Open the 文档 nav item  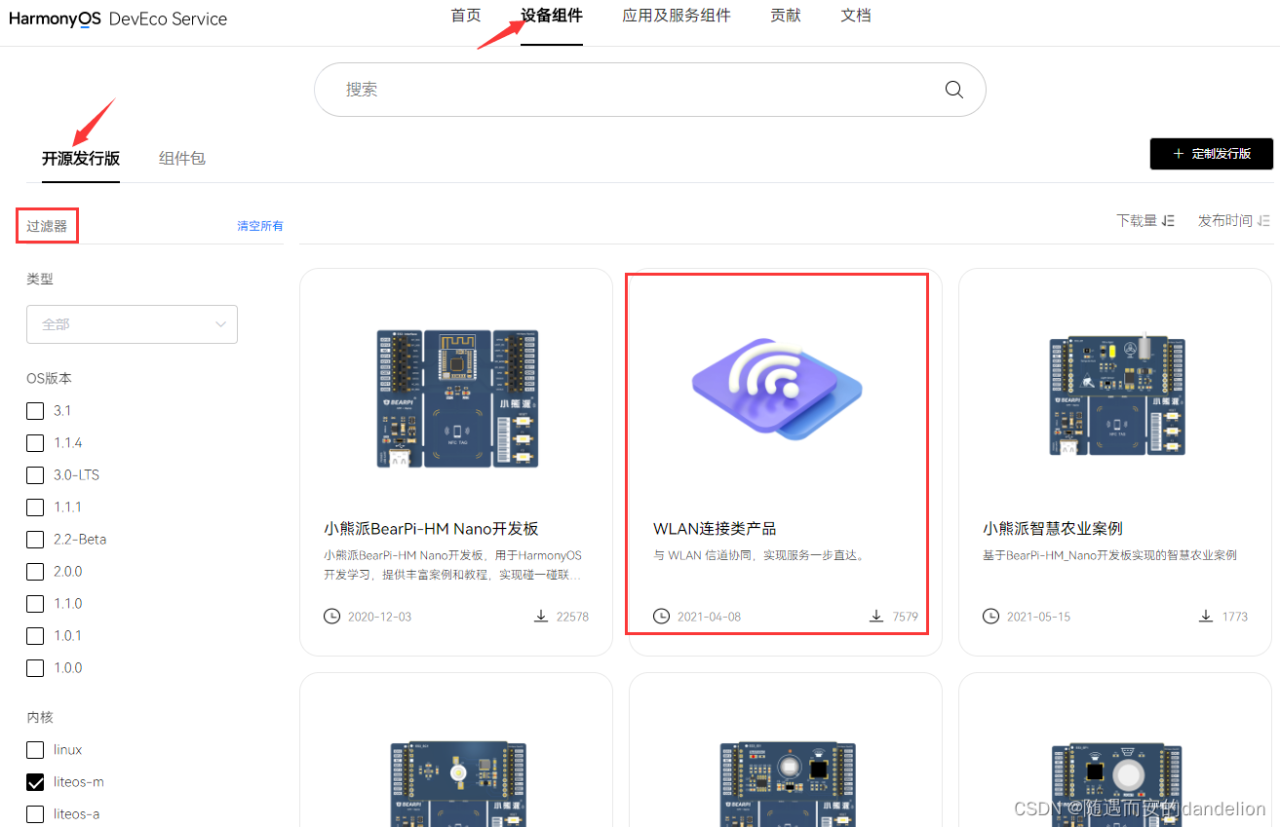coord(856,15)
